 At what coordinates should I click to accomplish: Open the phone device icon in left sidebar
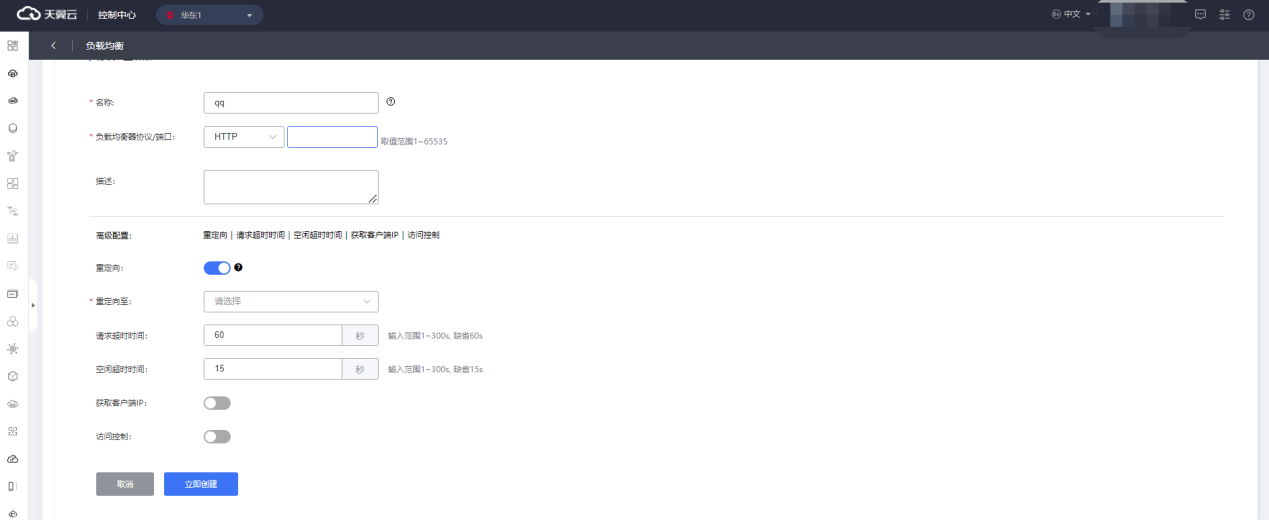pyautogui.click(x=12, y=486)
